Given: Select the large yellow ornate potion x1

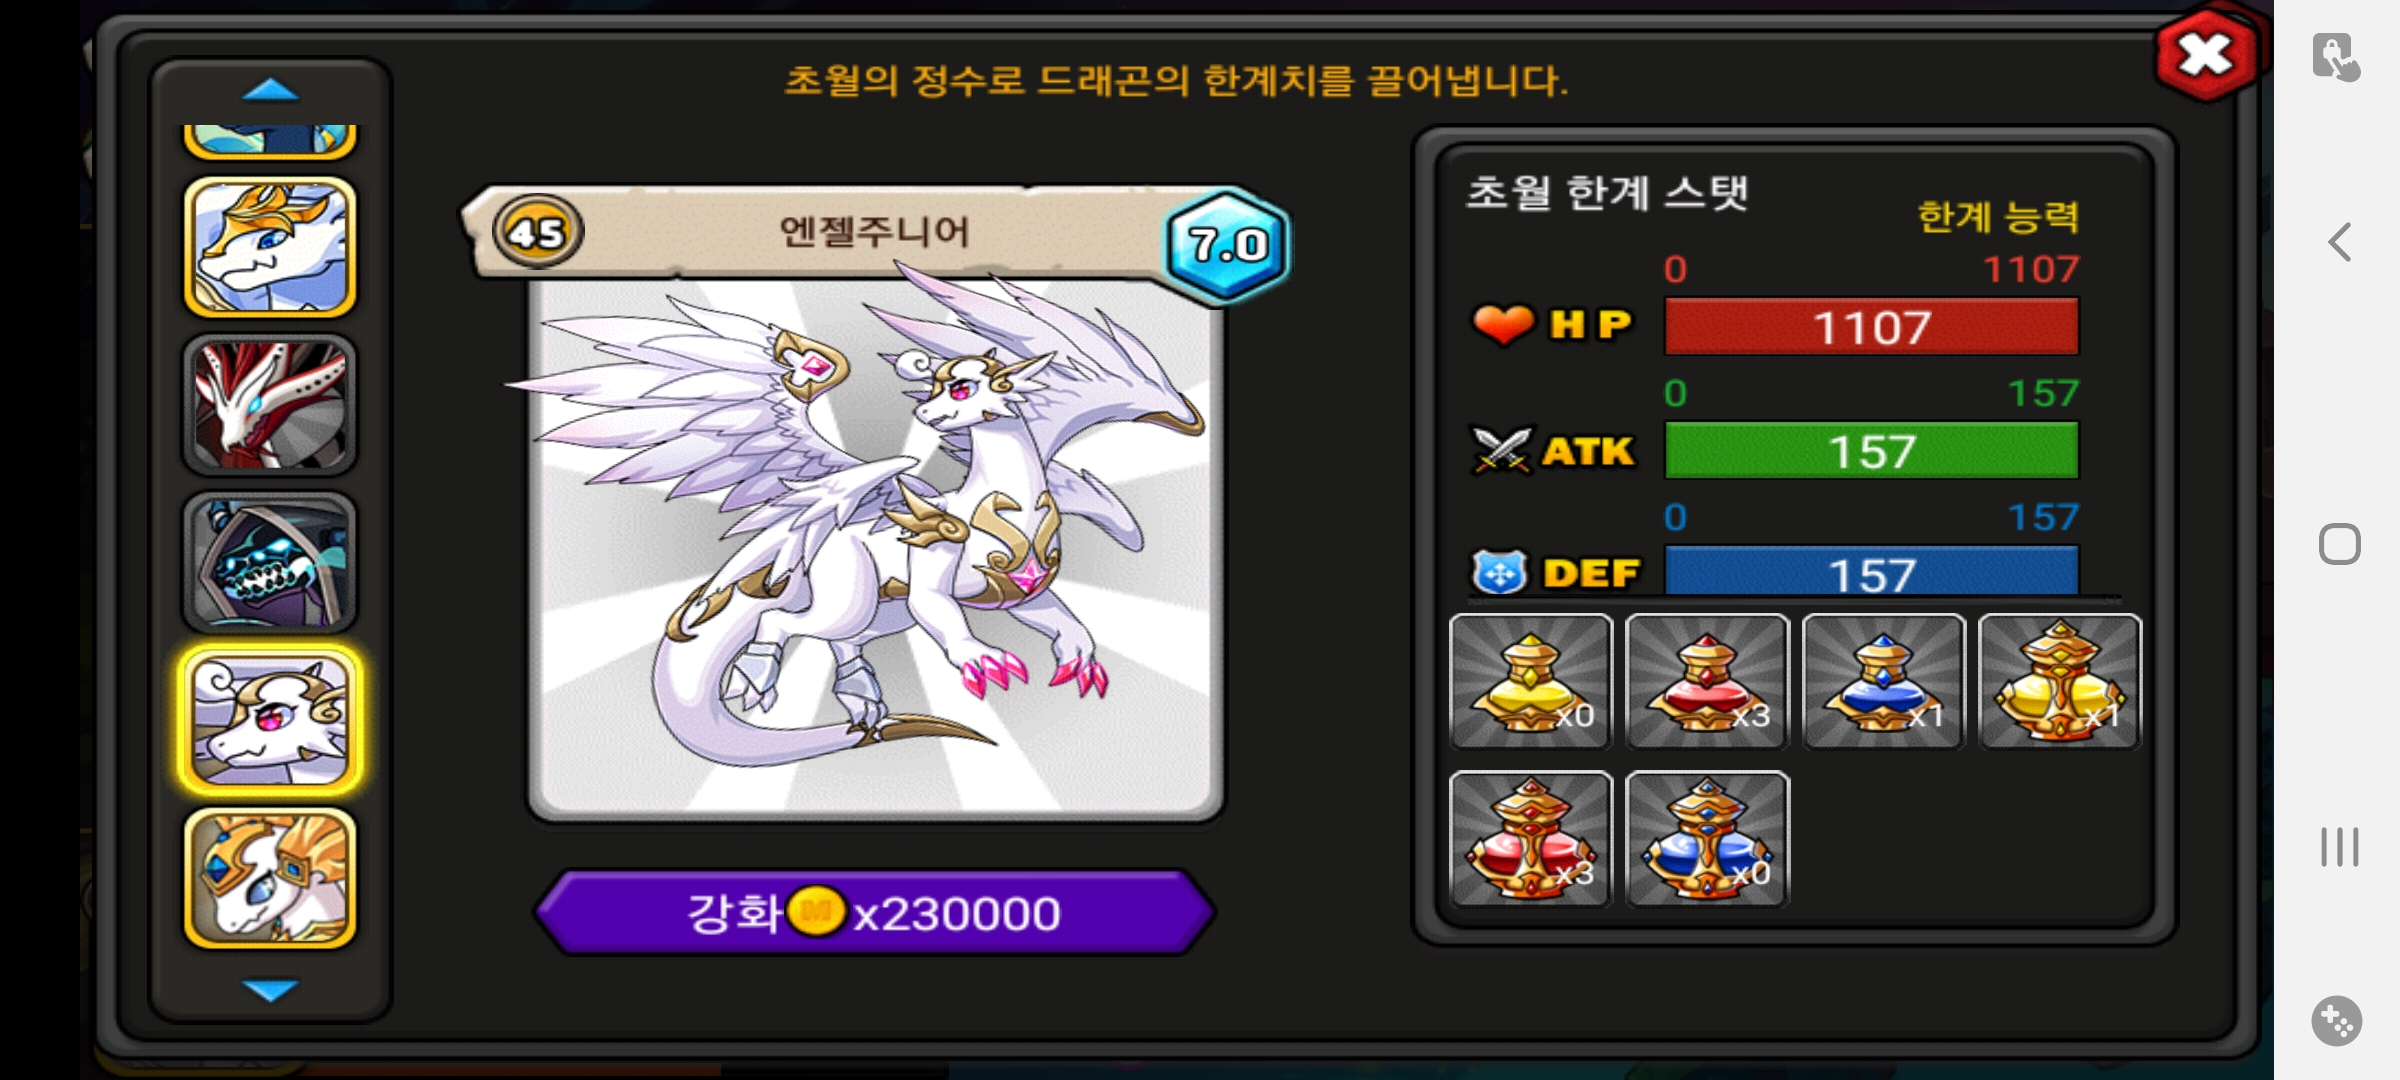Looking at the screenshot, I should coord(2060,682).
